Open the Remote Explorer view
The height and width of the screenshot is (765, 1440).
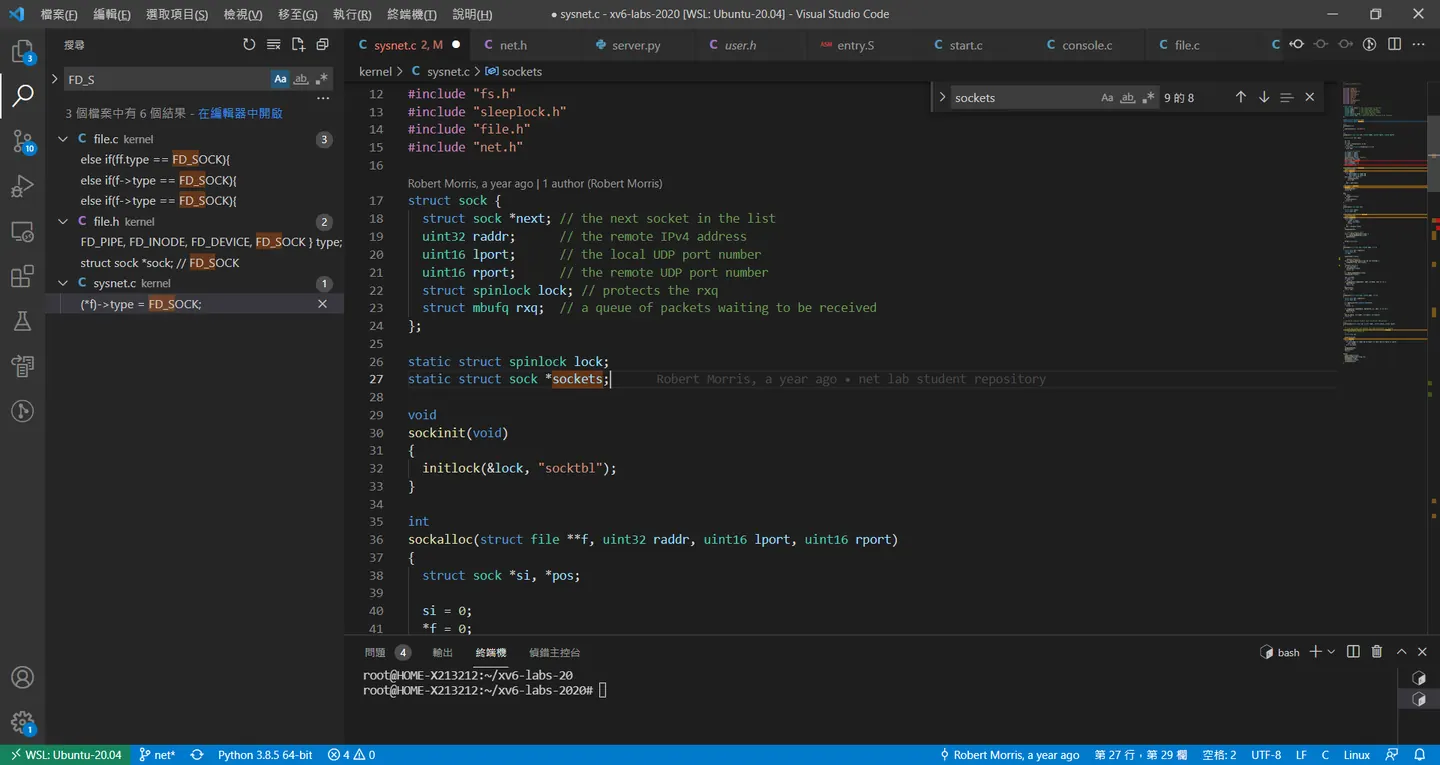pyautogui.click(x=22, y=232)
